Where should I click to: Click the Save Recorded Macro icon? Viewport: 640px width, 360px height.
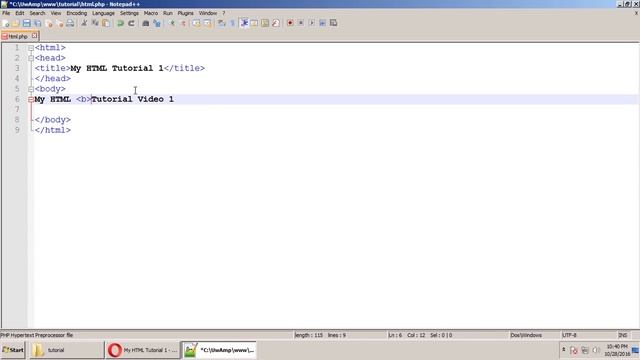point(333,23)
